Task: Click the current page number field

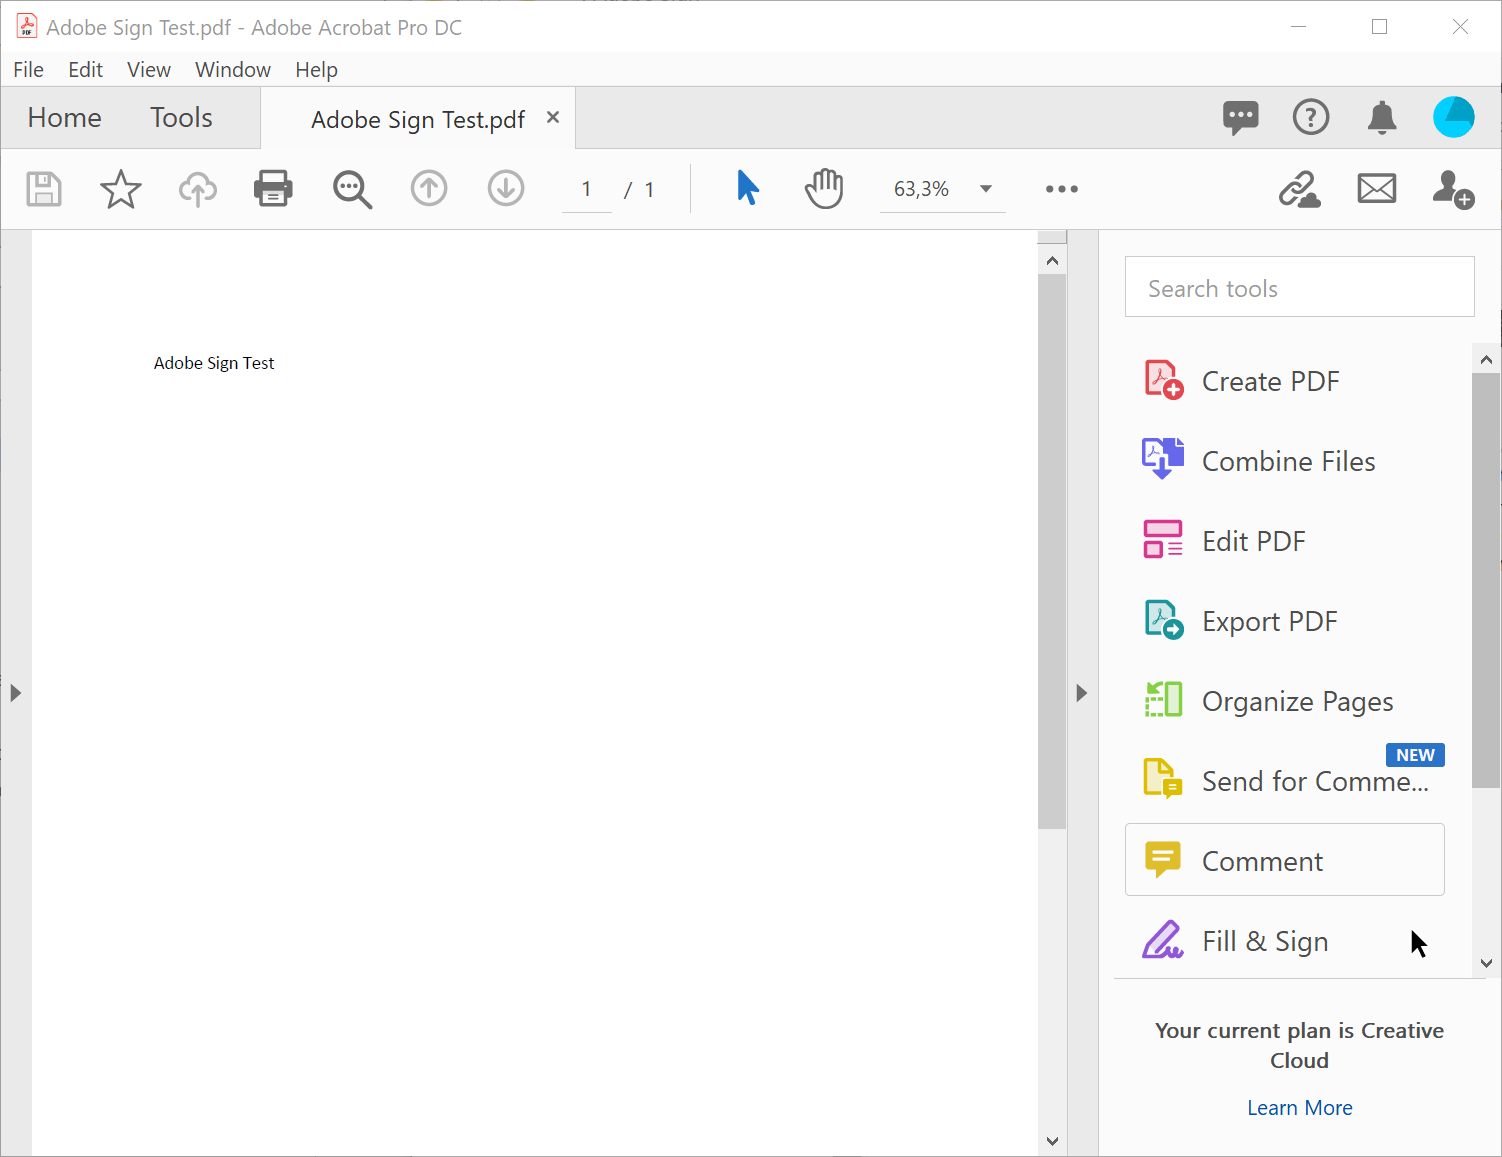Action: tap(587, 189)
